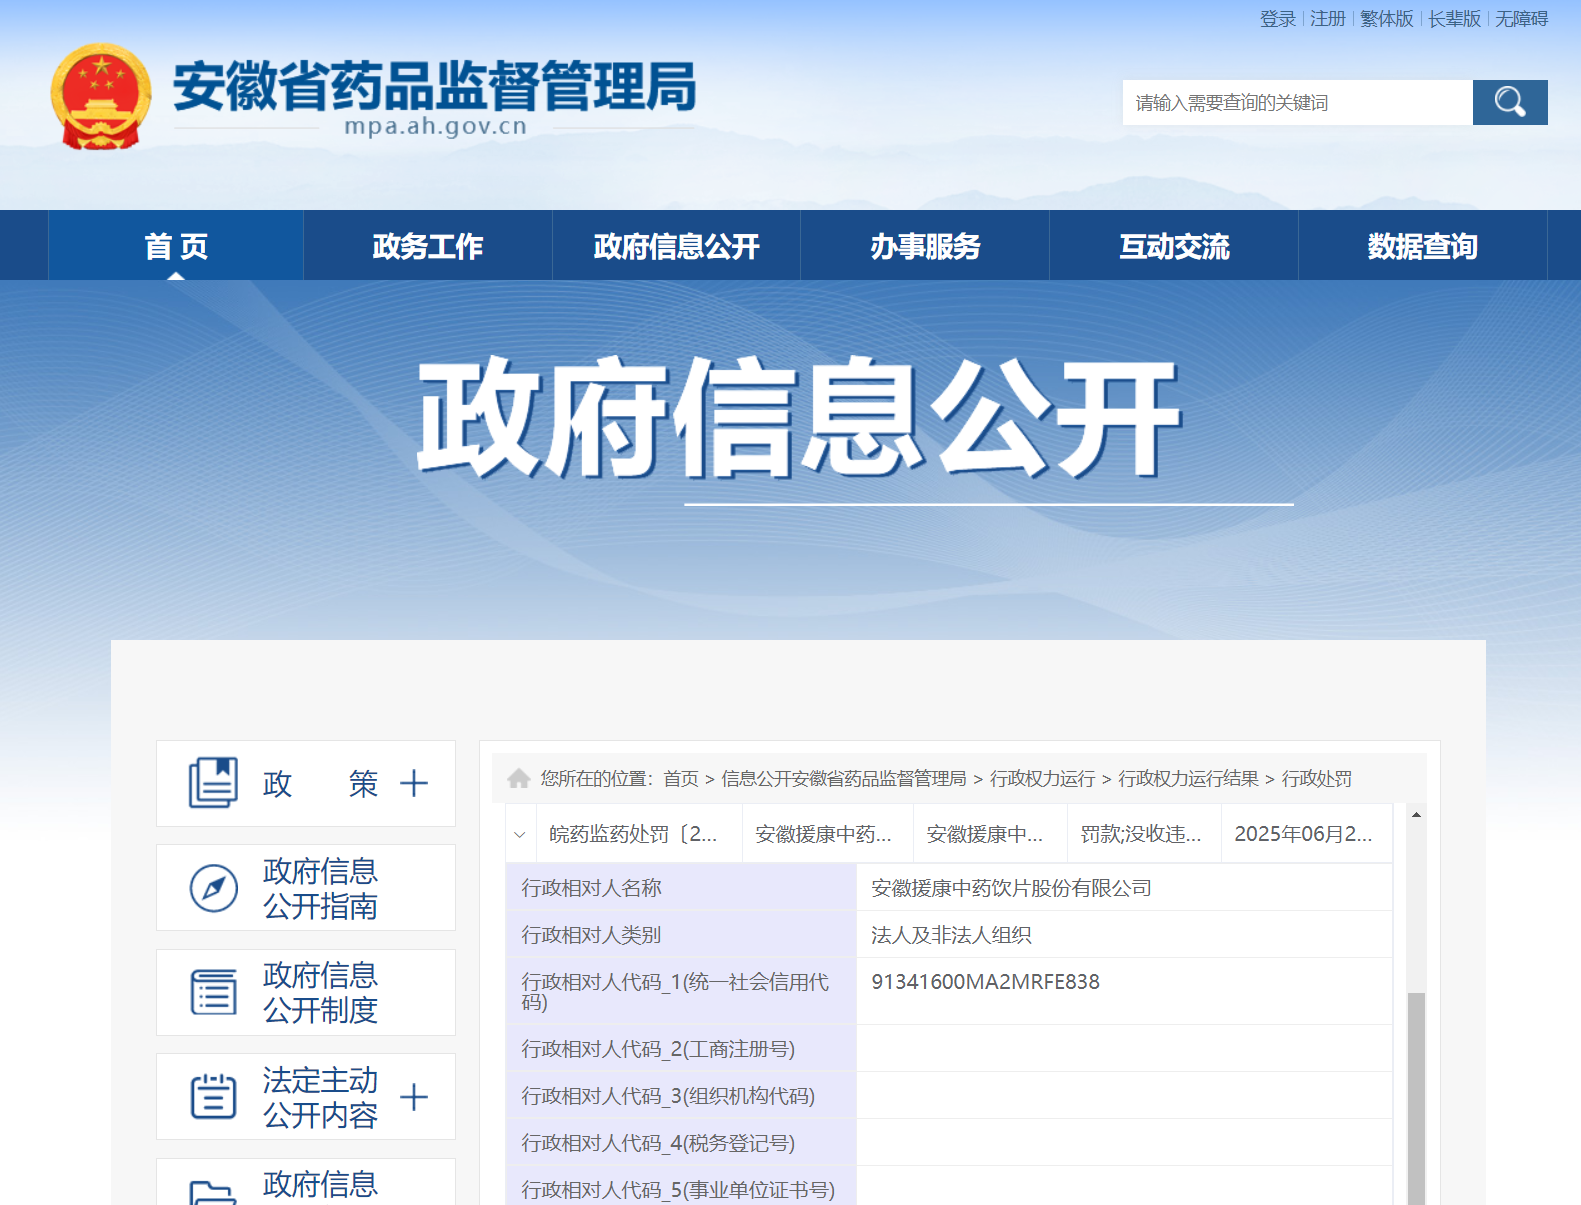Collapse the 皖药监药处罚 record row chevron
Viewport: 1581px width, 1205px height.
(x=520, y=834)
